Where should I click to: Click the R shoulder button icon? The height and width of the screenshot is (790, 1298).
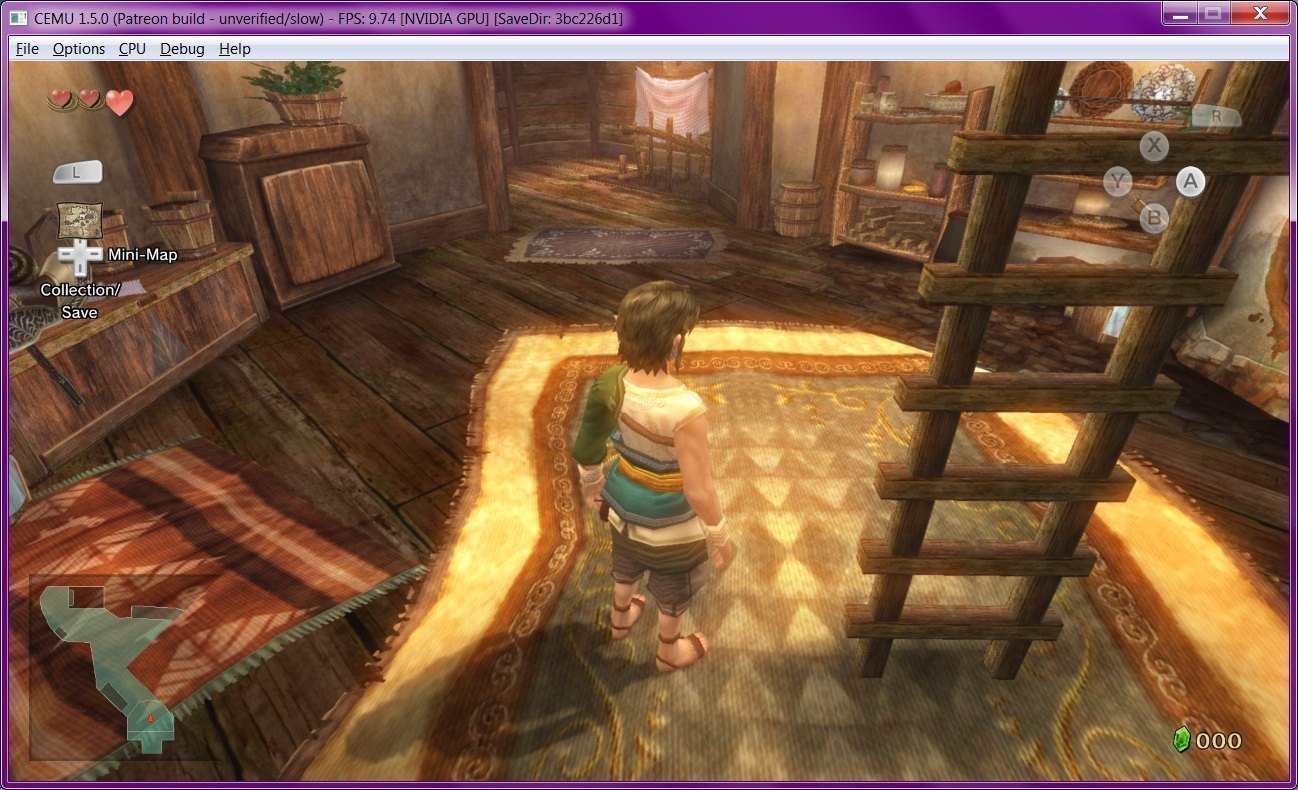click(1216, 116)
